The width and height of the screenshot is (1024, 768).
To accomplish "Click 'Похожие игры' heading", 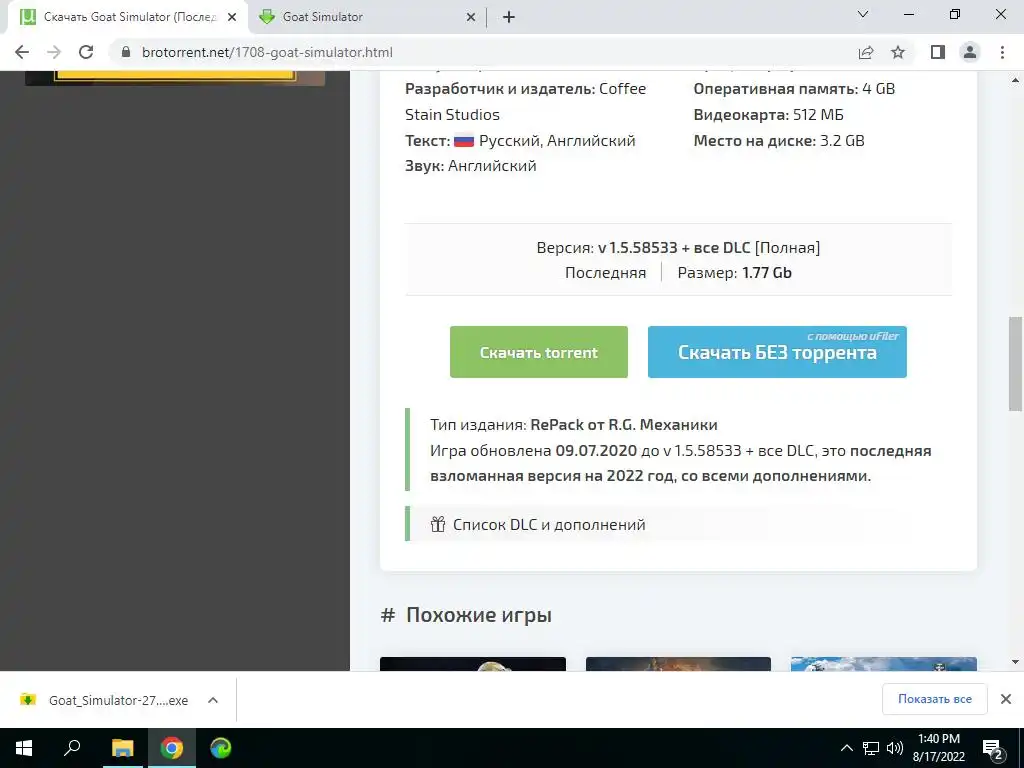I will click(479, 615).
